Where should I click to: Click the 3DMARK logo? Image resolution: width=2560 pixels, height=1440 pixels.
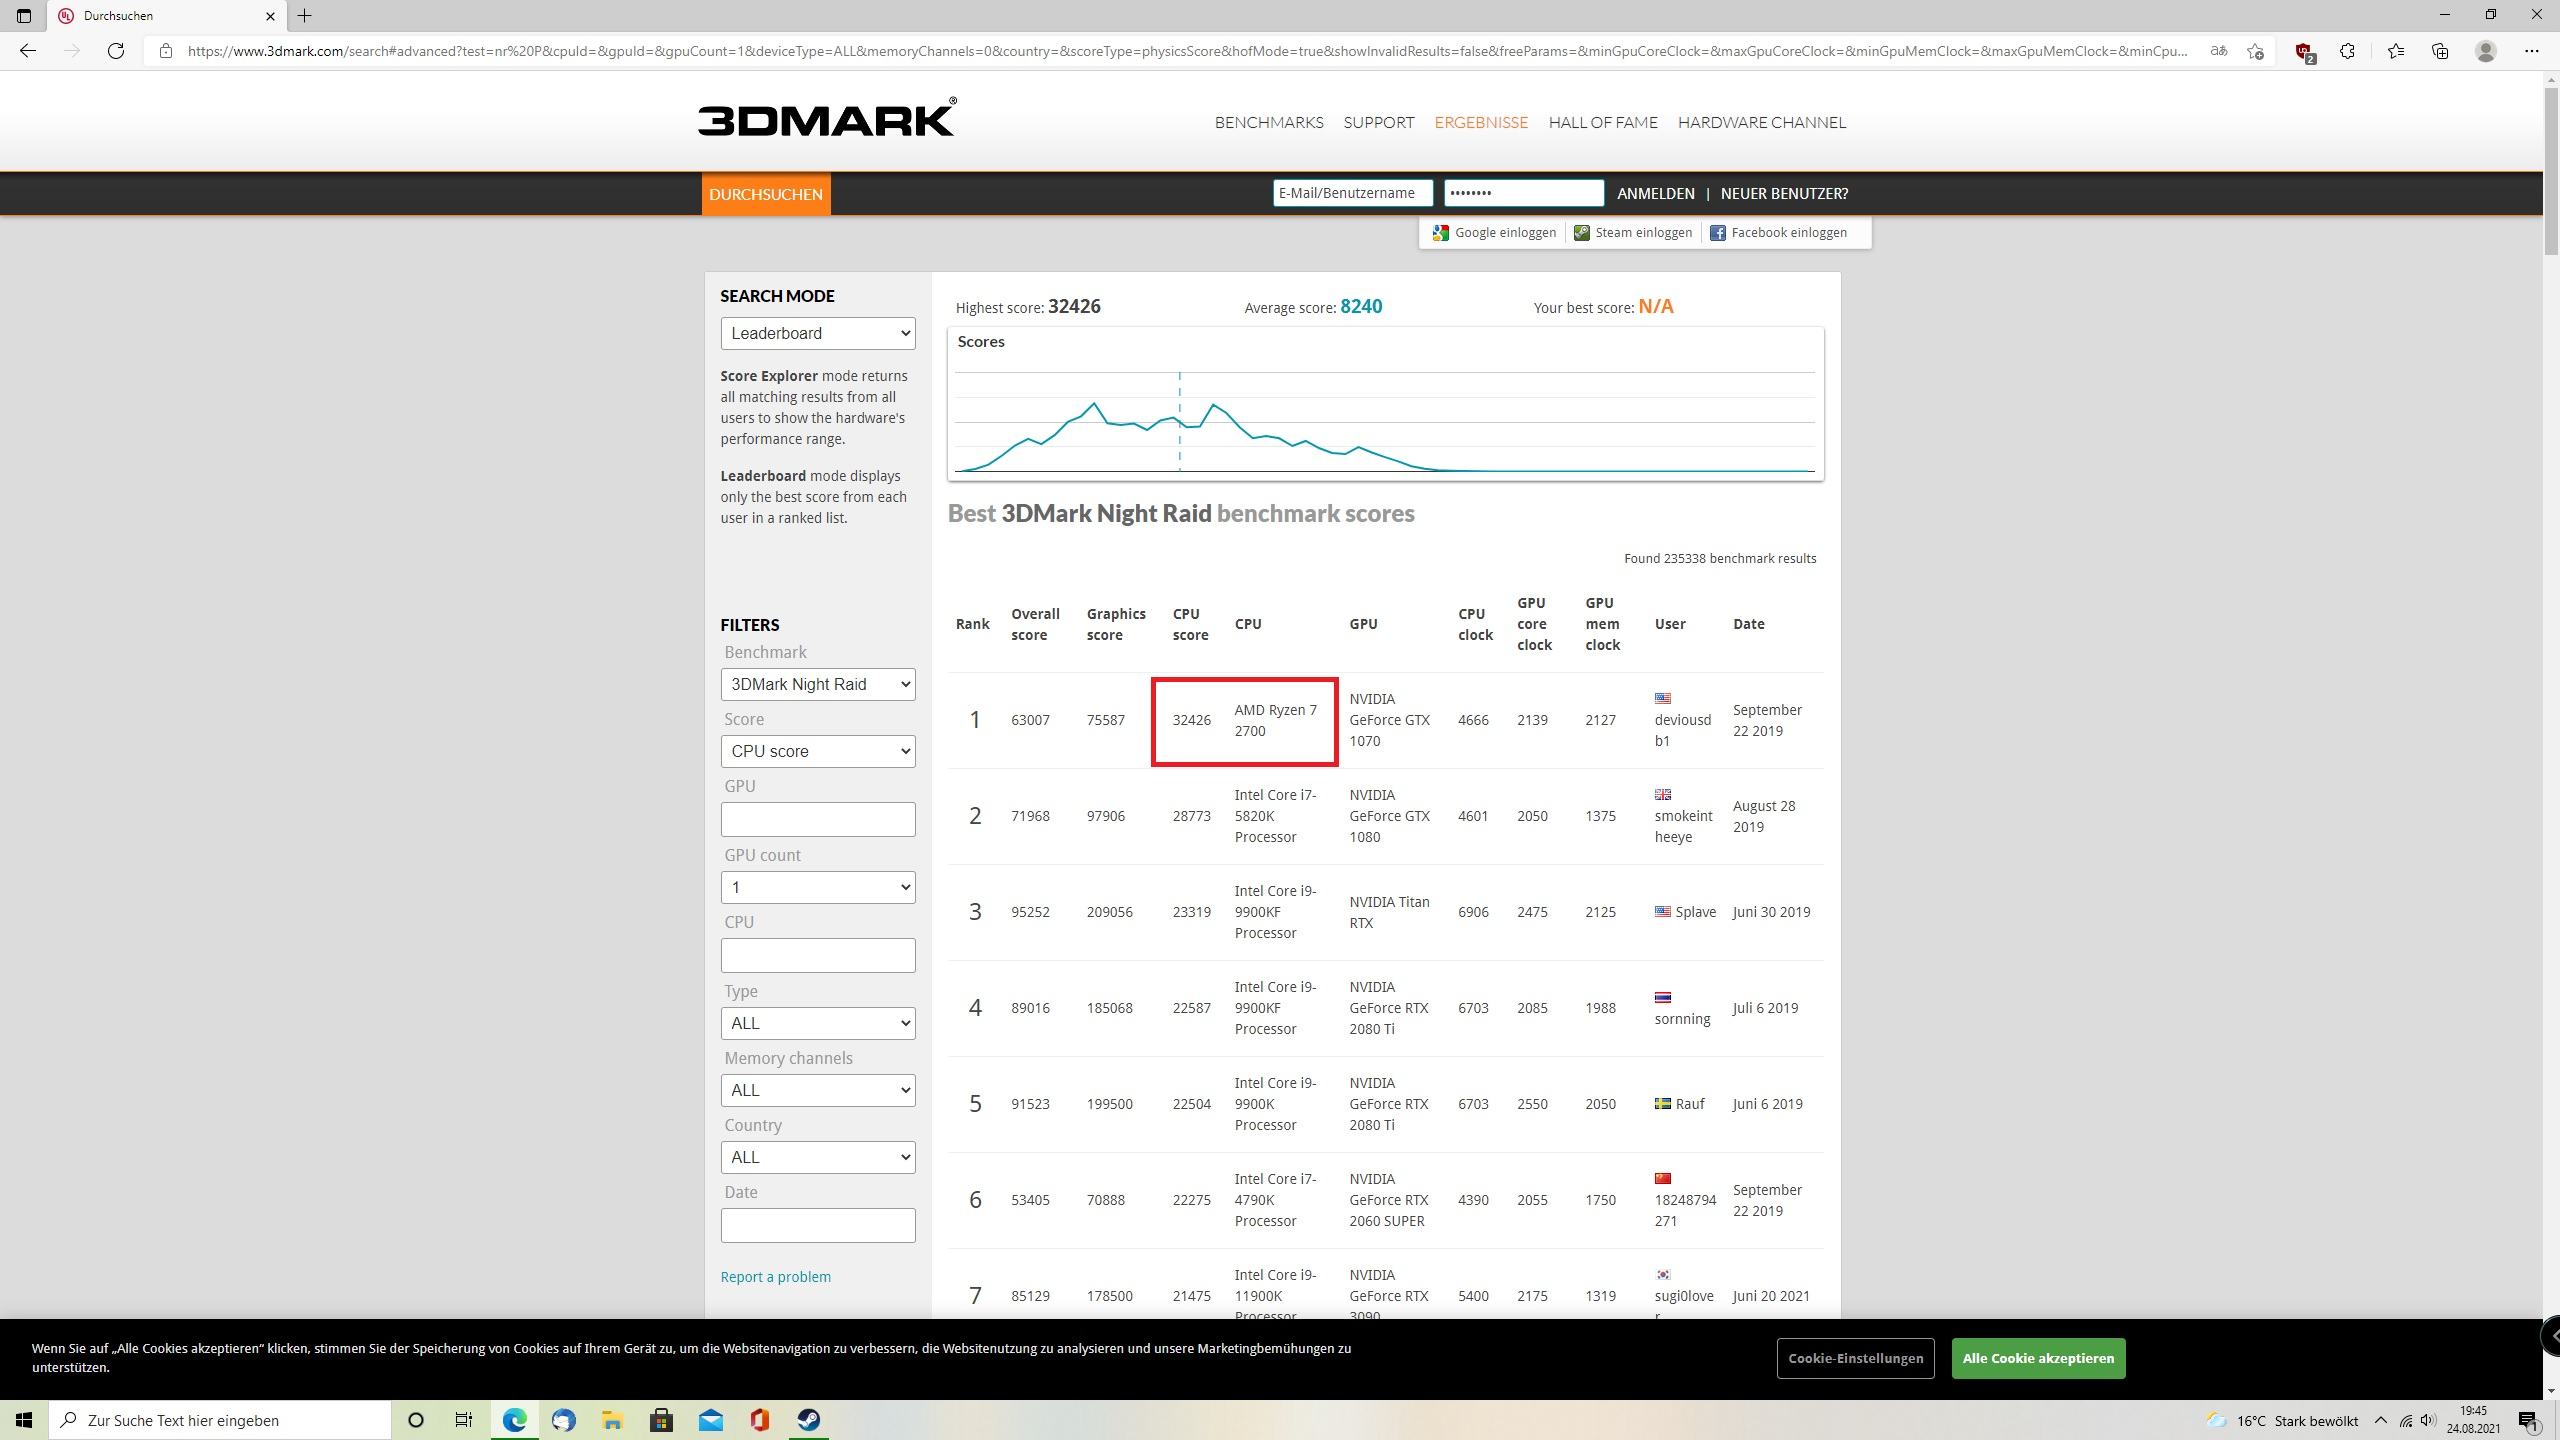click(827, 117)
